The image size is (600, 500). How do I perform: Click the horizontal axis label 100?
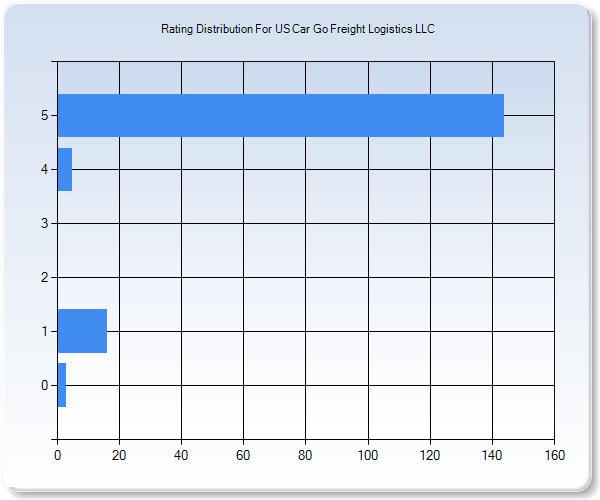click(368, 455)
